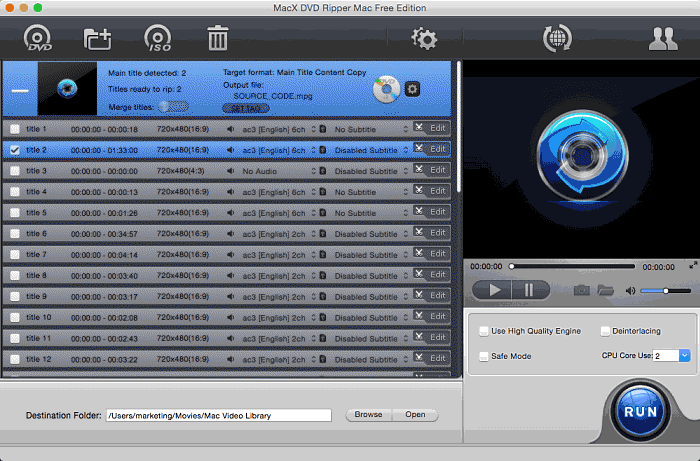
Task: Click the preview volume slider
Action: pyautogui.click(x=665, y=291)
